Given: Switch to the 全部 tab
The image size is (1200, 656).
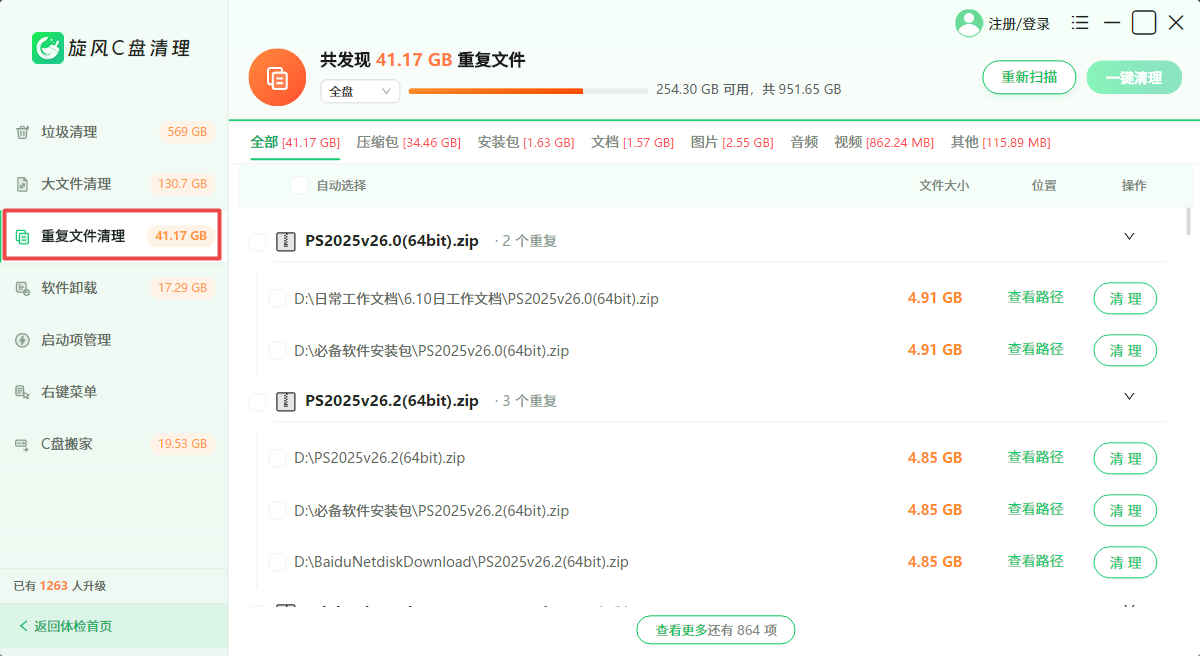Looking at the screenshot, I should (x=295, y=143).
